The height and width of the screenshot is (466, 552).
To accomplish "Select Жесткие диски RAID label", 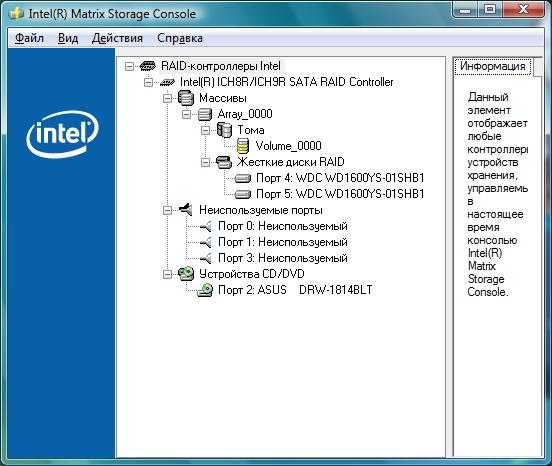I will pyautogui.click(x=290, y=162).
